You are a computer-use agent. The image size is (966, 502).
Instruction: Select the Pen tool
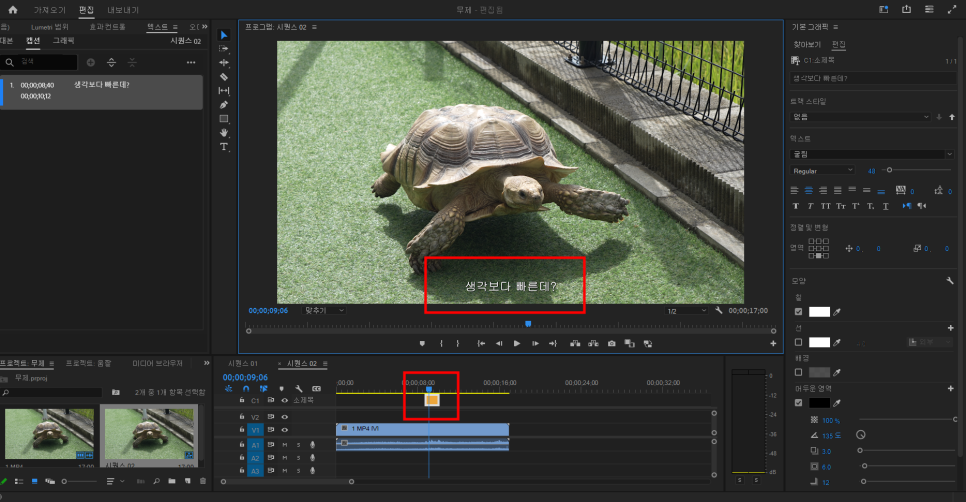(x=224, y=105)
